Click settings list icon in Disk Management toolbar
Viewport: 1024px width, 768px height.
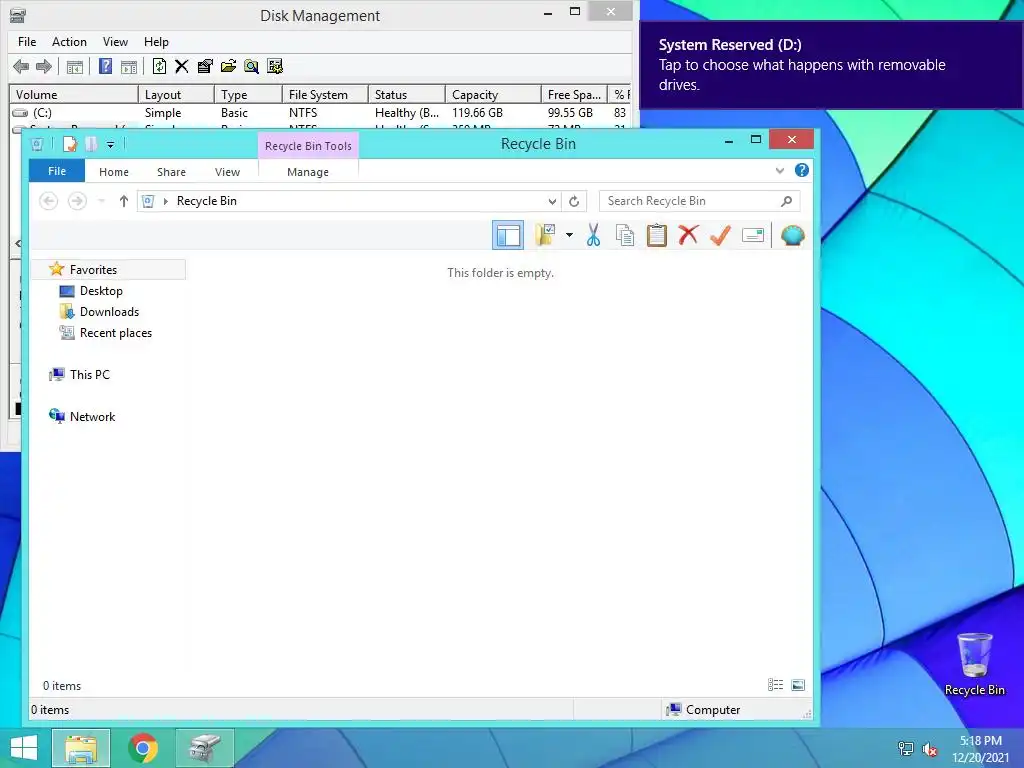pyautogui.click(x=275, y=66)
